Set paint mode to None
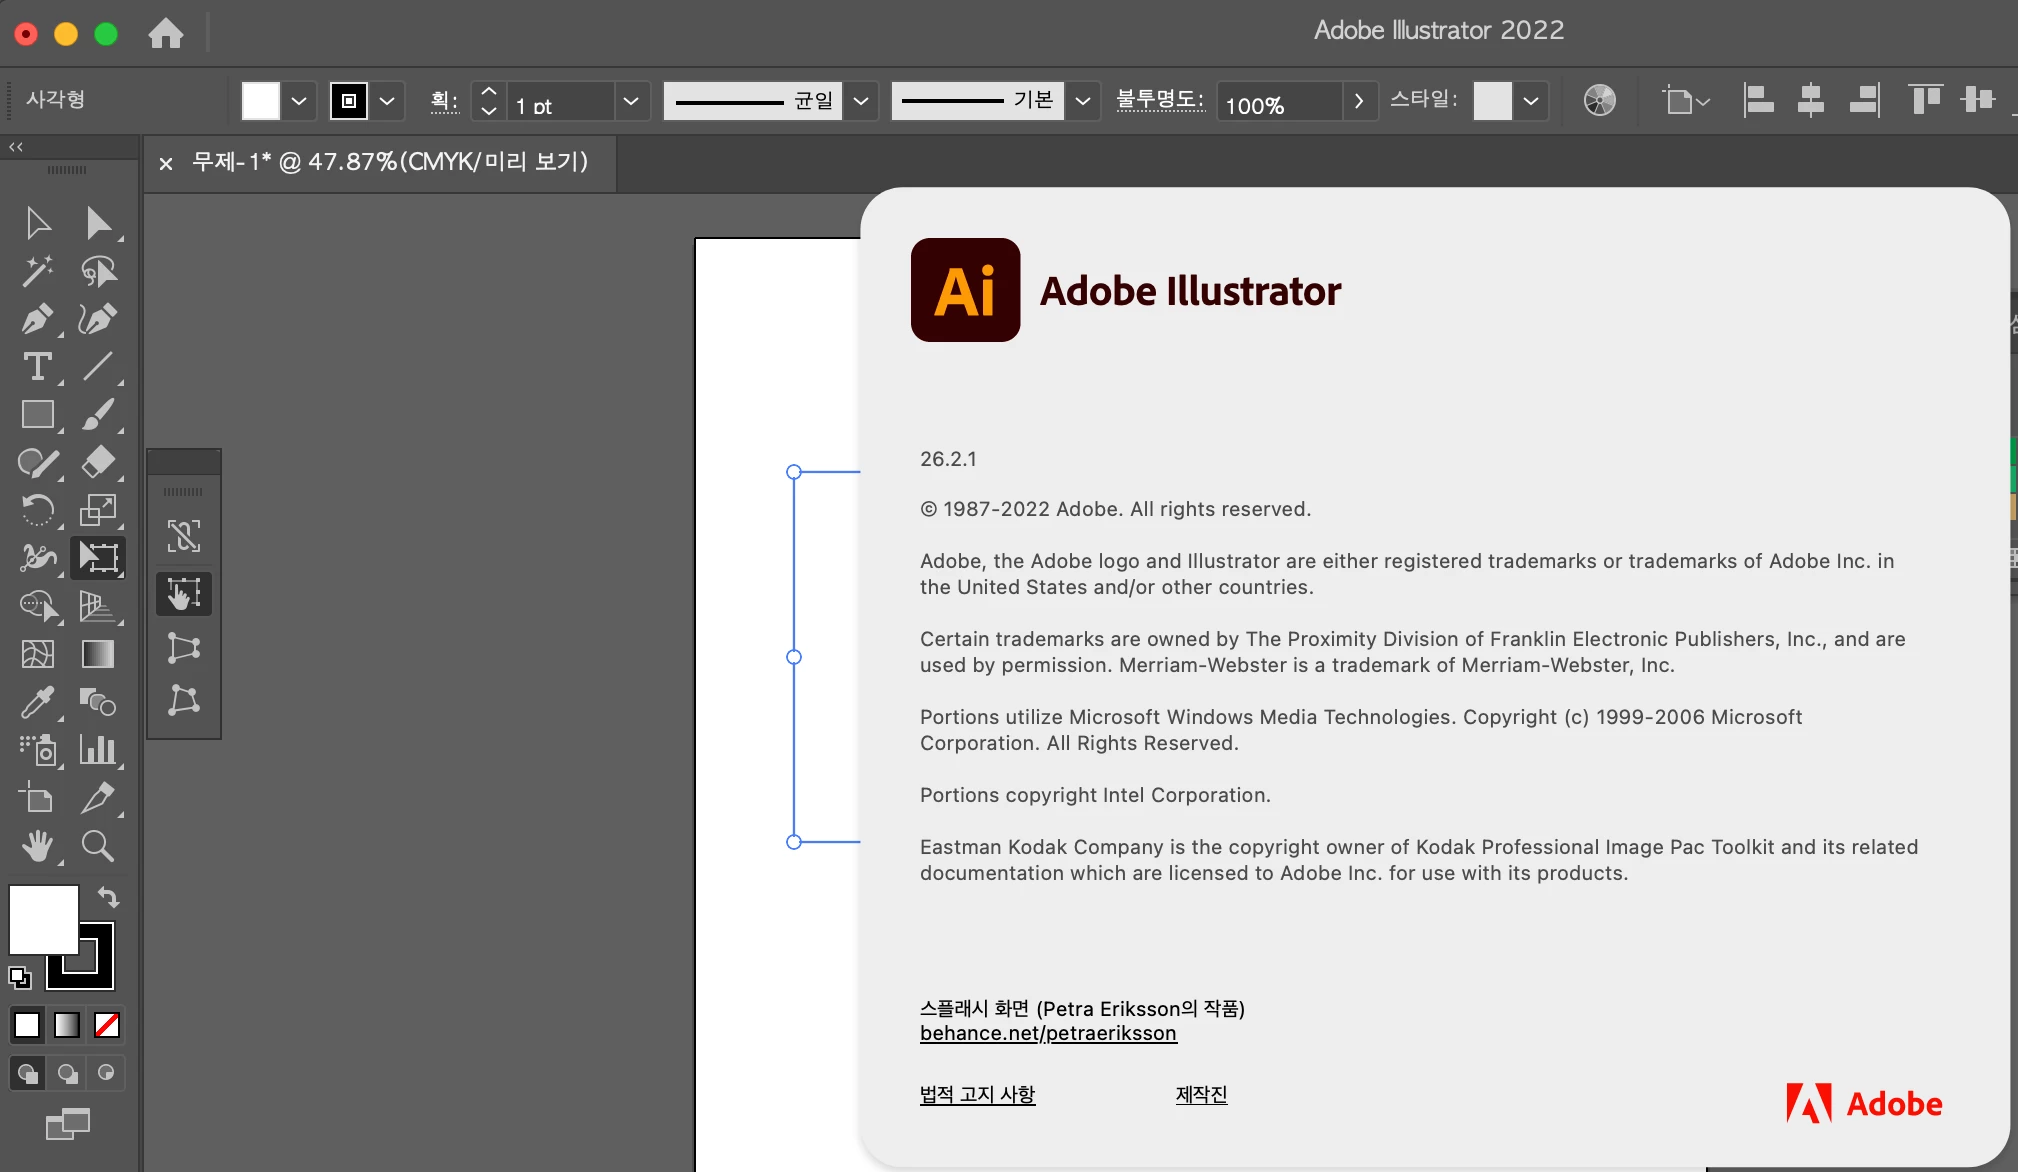Image resolution: width=2018 pixels, height=1172 pixels. (107, 1025)
